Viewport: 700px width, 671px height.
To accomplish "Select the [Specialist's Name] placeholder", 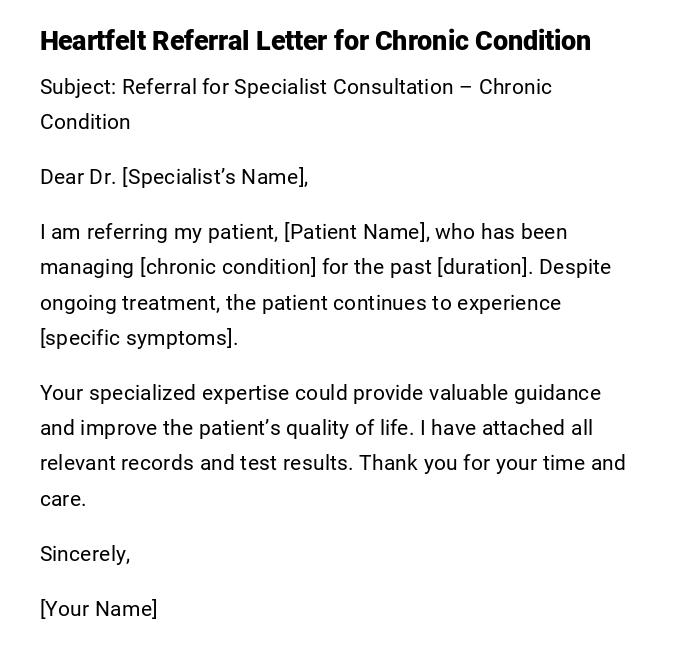I will coord(214,177).
